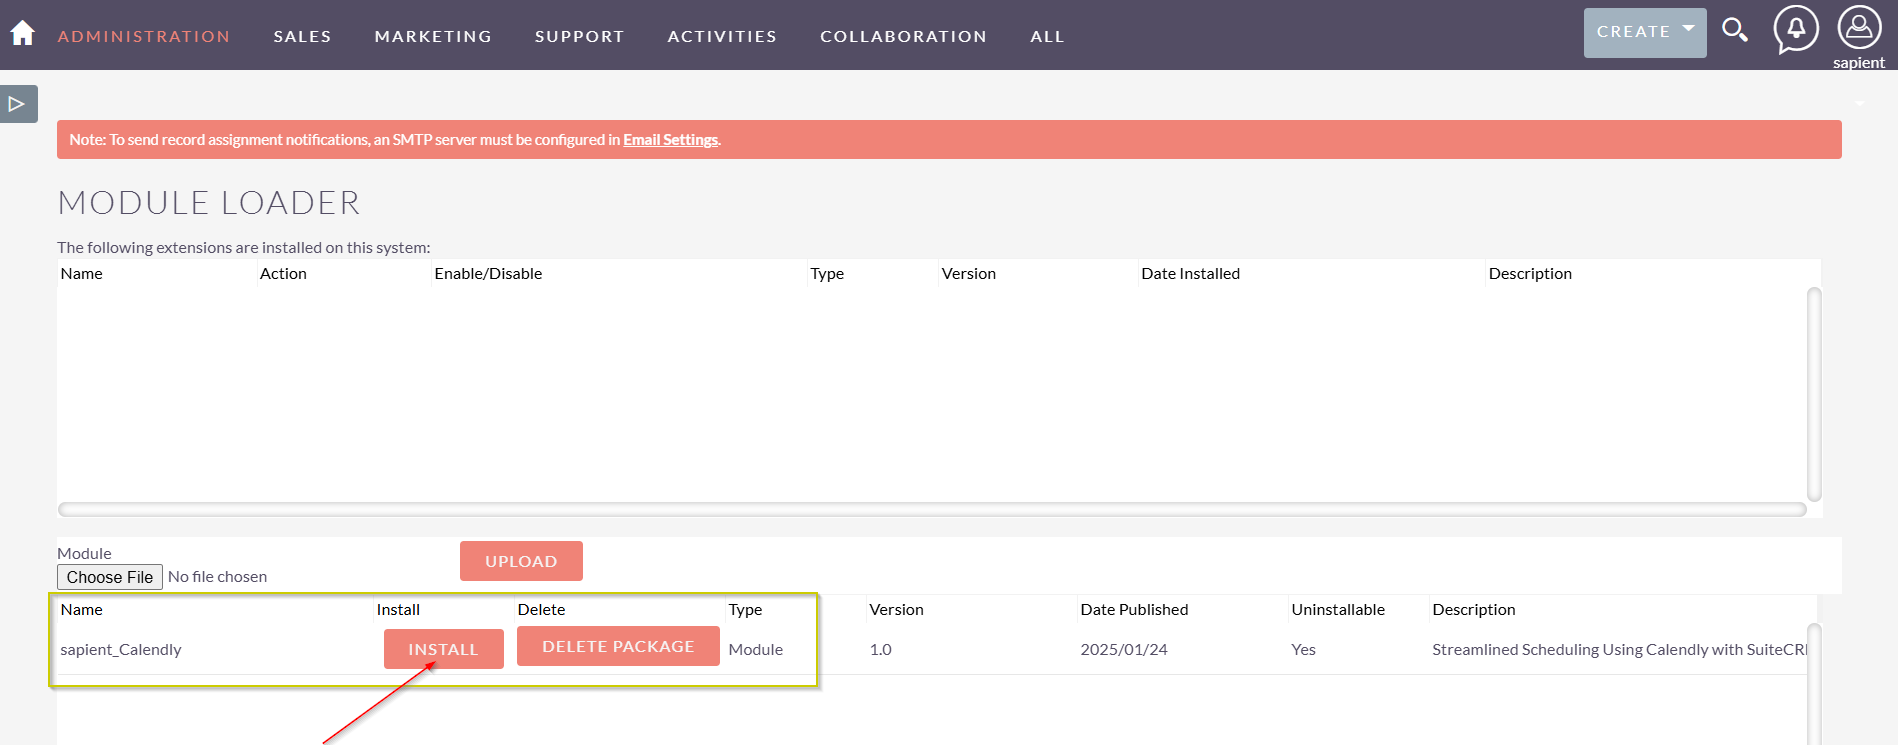Click the MODULE LOADER heading
This screenshot has width=1898, height=745.
(209, 203)
